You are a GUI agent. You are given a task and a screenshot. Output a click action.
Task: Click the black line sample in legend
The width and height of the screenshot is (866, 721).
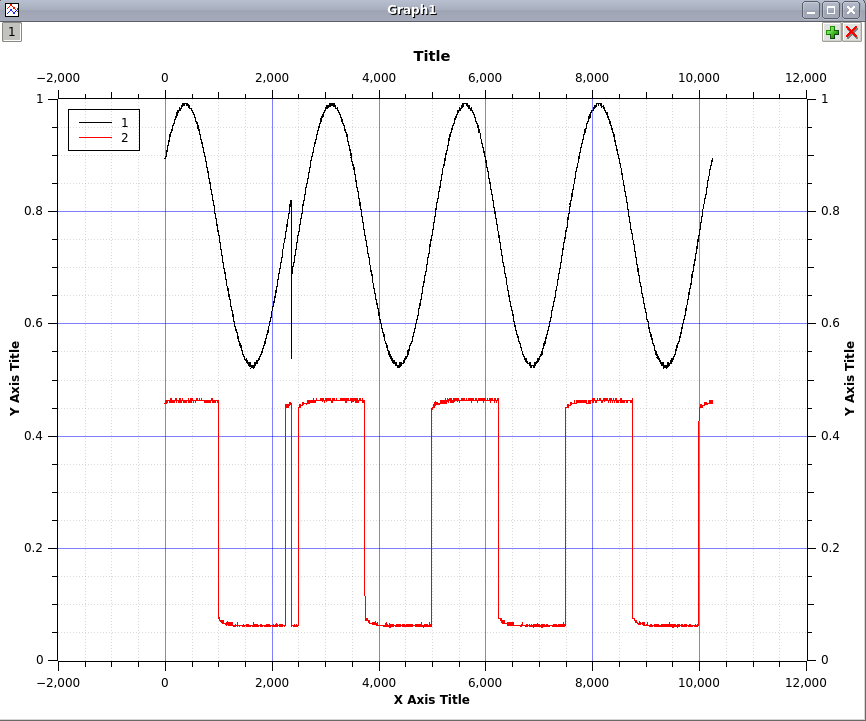coord(96,122)
